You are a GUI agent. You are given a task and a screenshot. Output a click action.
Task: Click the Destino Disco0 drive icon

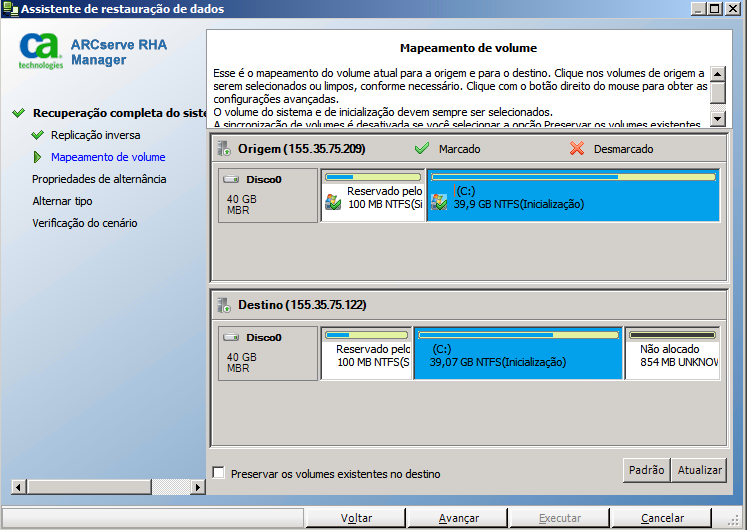click(231, 337)
